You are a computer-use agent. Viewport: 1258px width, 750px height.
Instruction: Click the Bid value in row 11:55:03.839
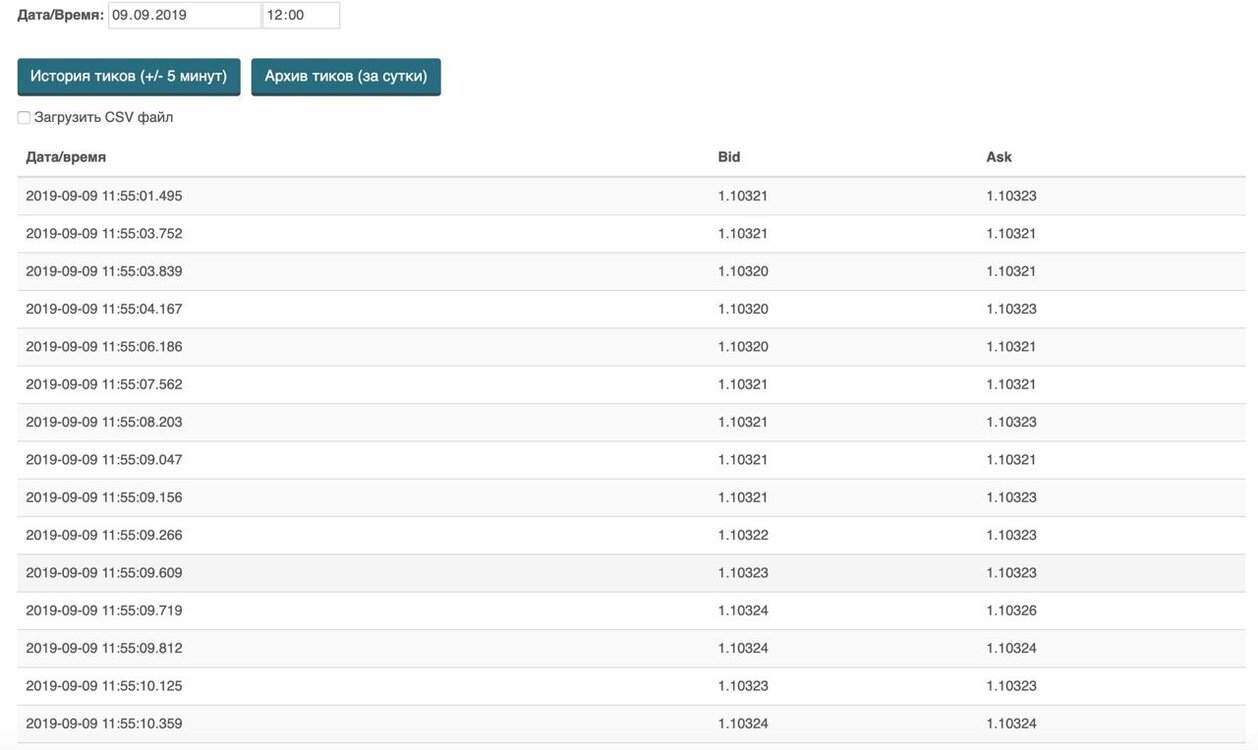tap(743, 271)
